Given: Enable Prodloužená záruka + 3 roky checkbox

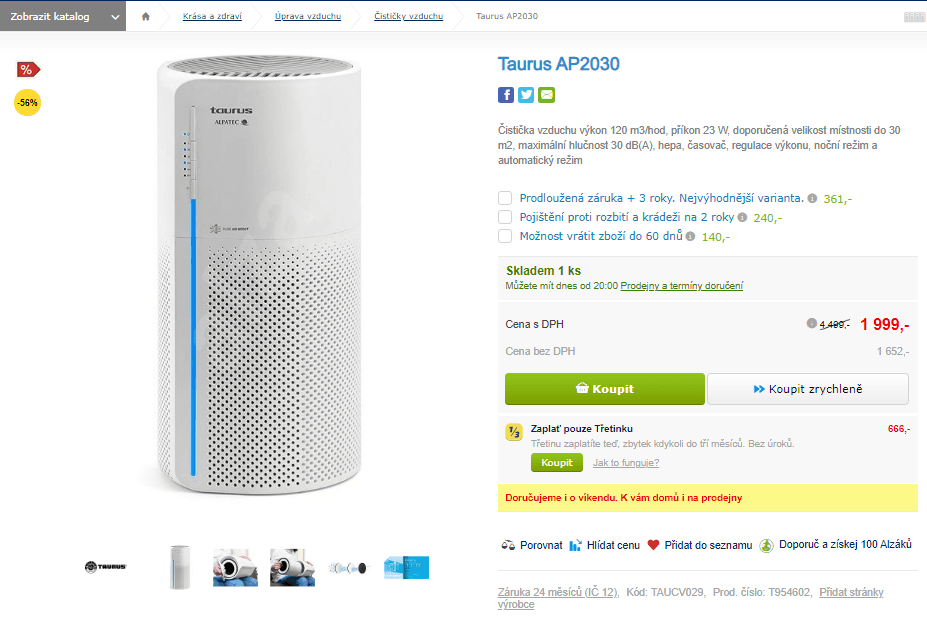Looking at the screenshot, I should pyautogui.click(x=505, y=198).
